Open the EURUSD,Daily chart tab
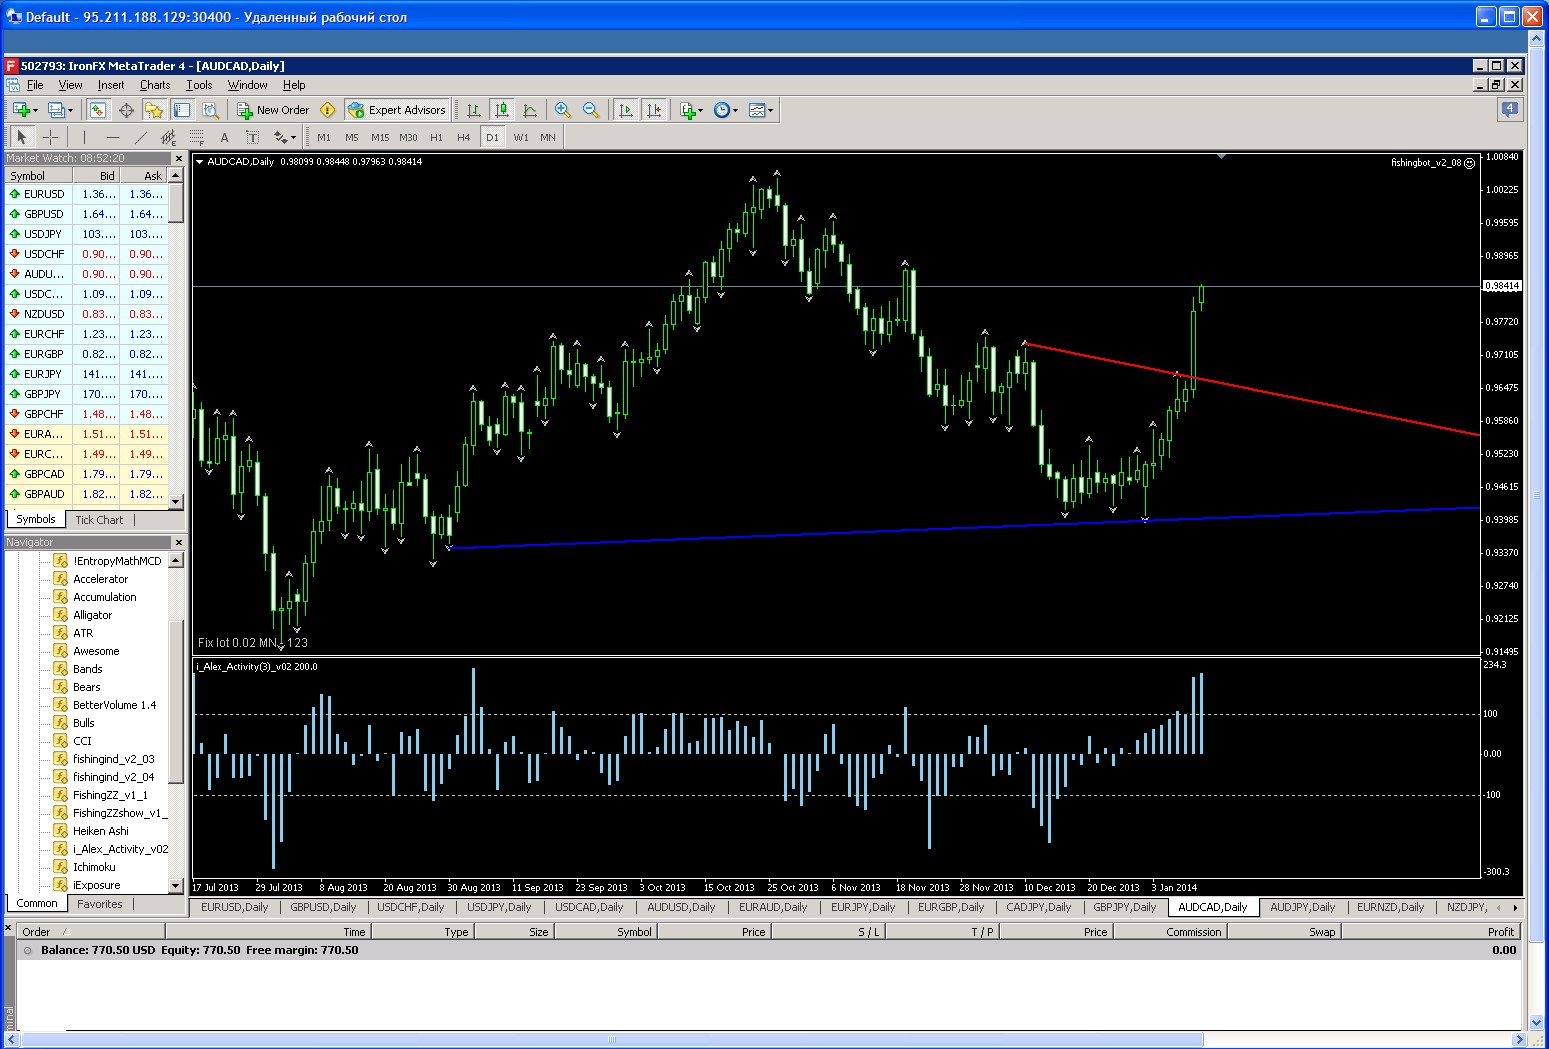The height and width of the screenshot is (1049, 1549). 235,907
